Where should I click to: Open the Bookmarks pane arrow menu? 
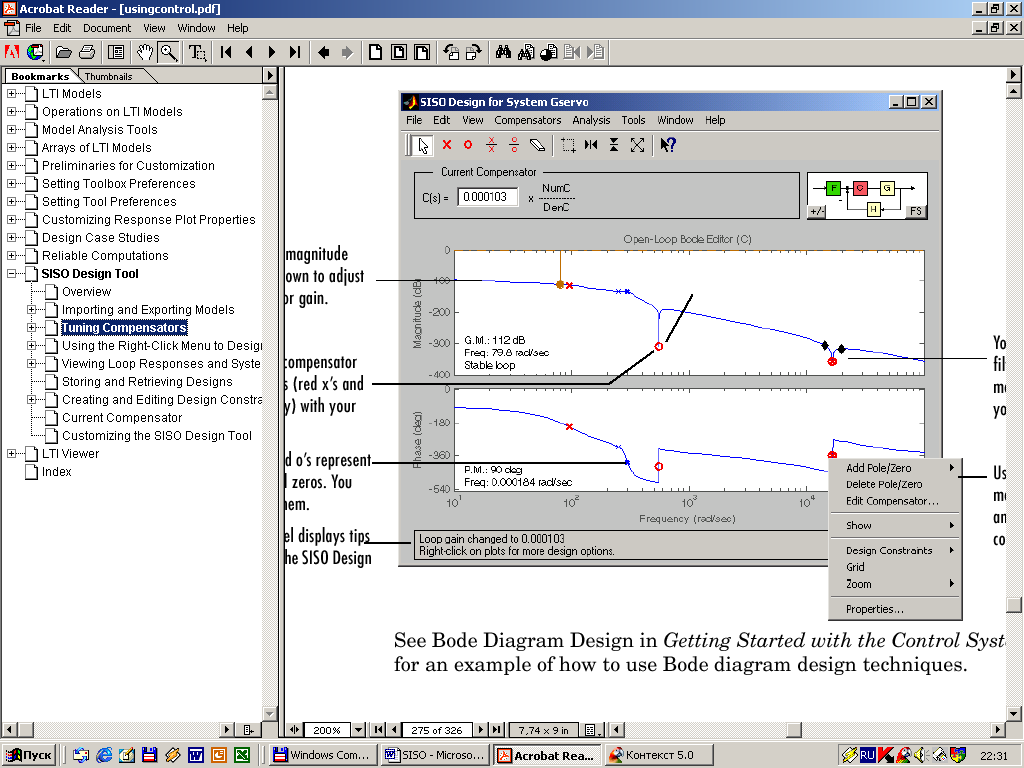(x=270, y=75)
